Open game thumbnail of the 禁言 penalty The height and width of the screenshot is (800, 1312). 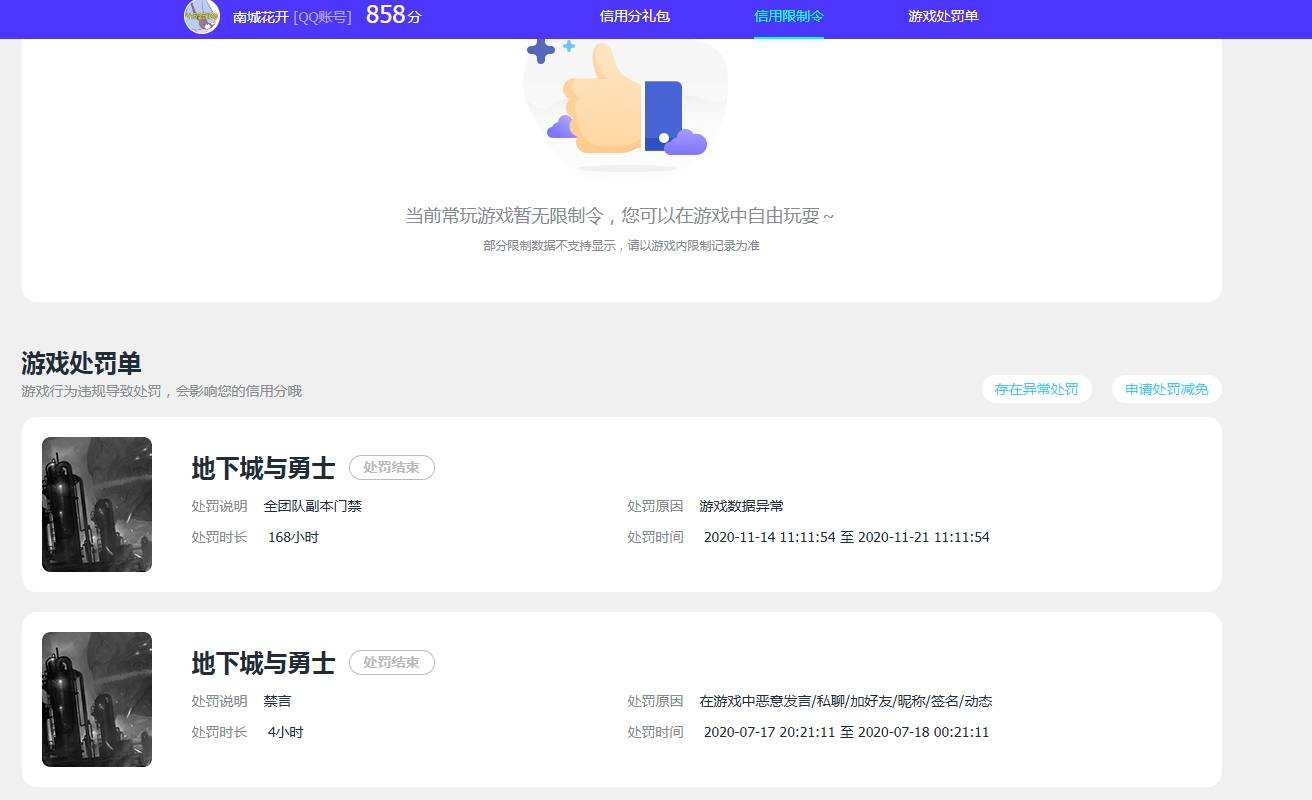(97, 699)
